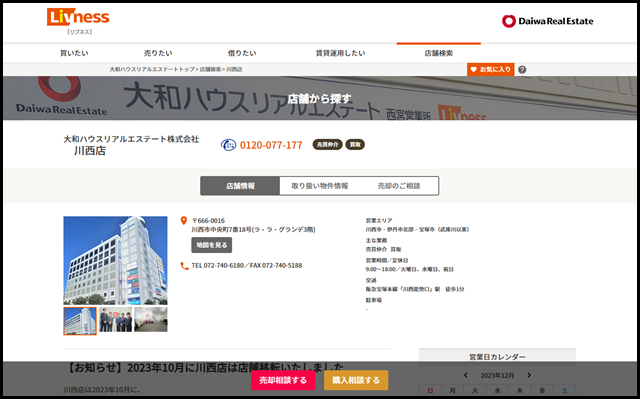Click the map pin location icon

[184, 221]
